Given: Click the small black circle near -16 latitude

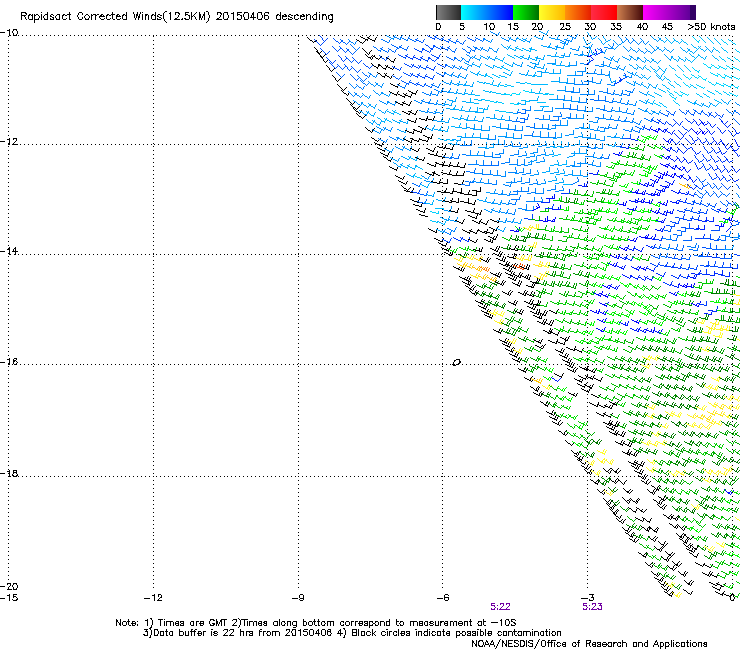Looking at the screenshot, I should pyautogui.click(x=456, y=363).
